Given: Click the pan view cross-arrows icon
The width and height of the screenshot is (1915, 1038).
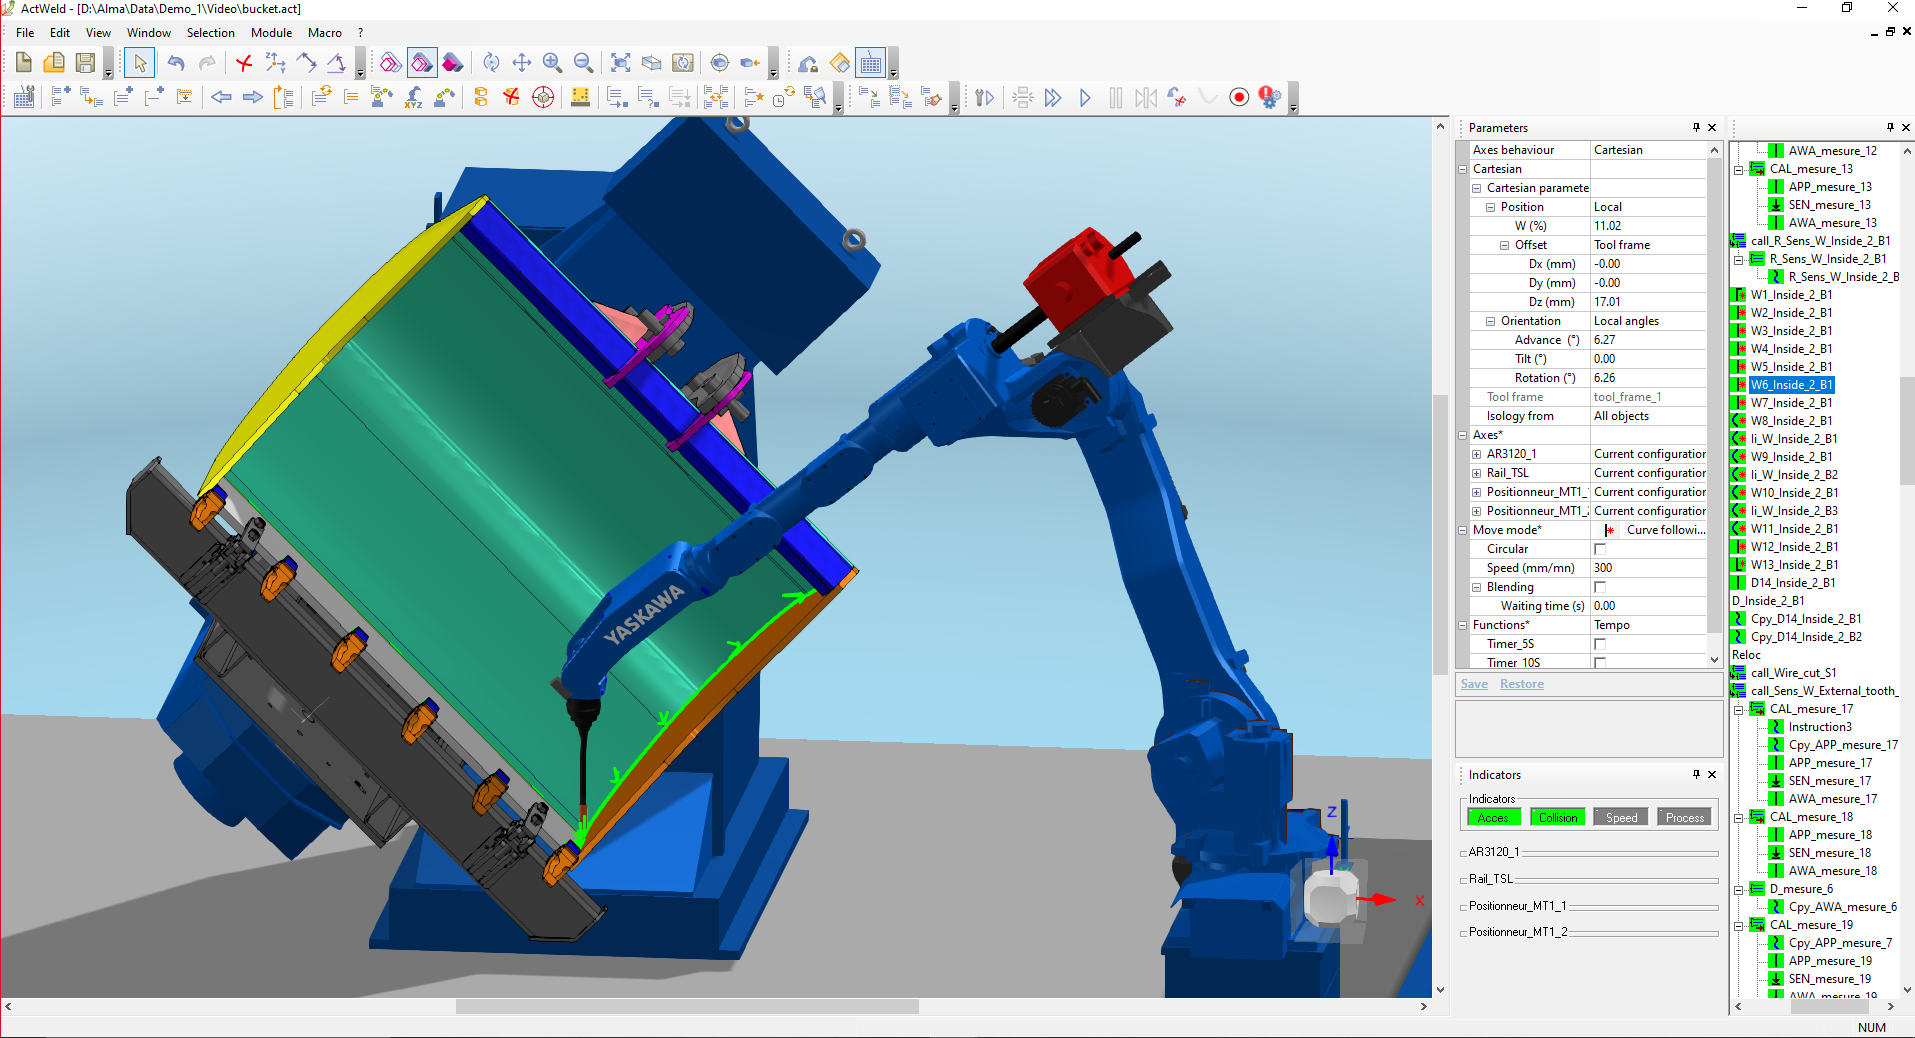Looking at the screenshot, I should click(x=522, y=63).
